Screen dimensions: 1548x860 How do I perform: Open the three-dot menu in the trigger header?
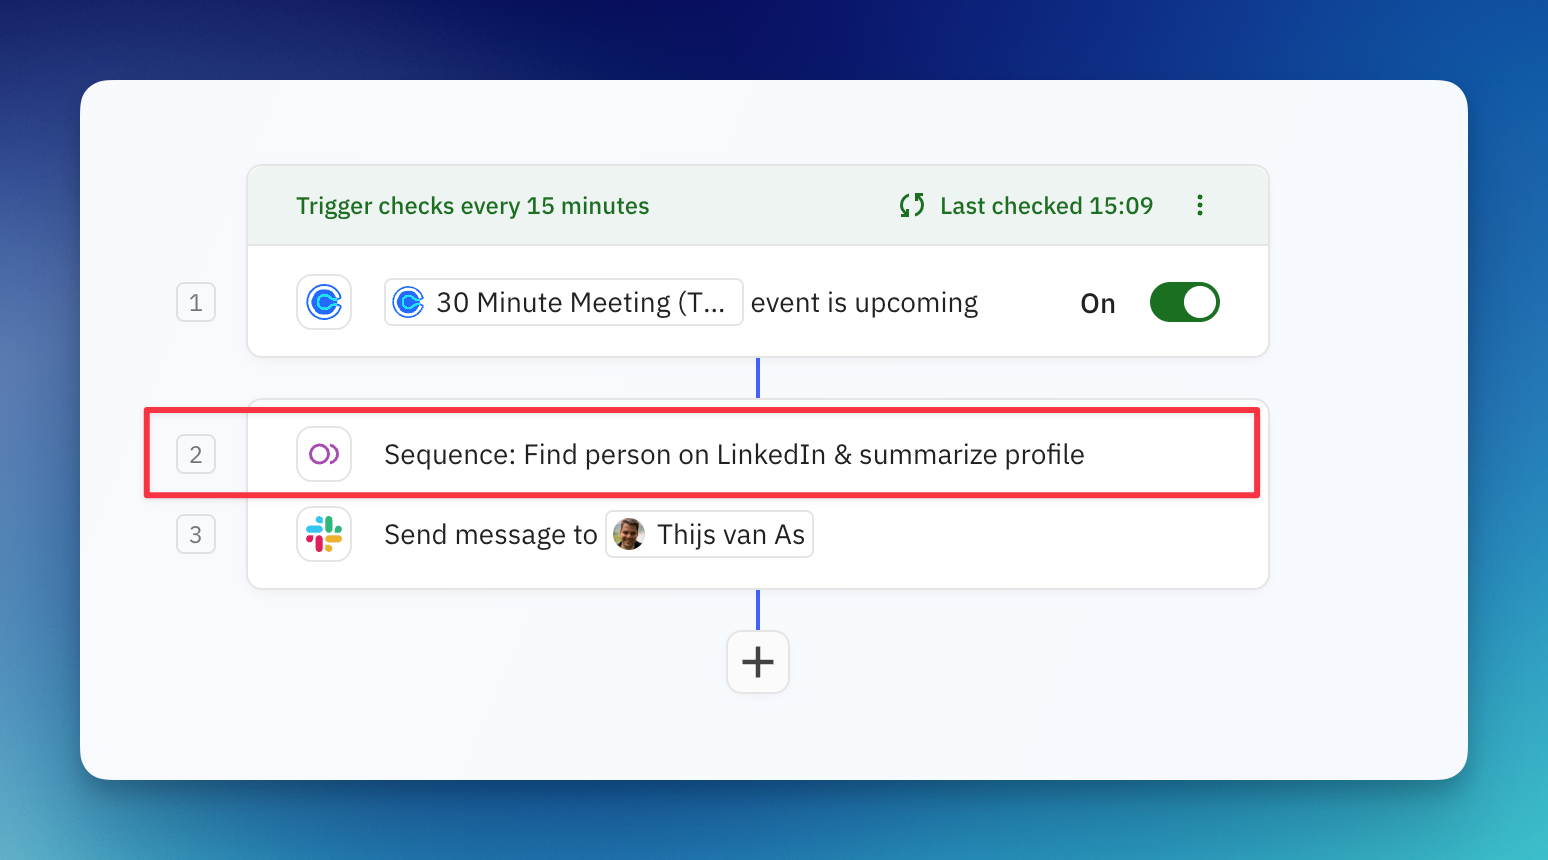[x=1199, y=205]
